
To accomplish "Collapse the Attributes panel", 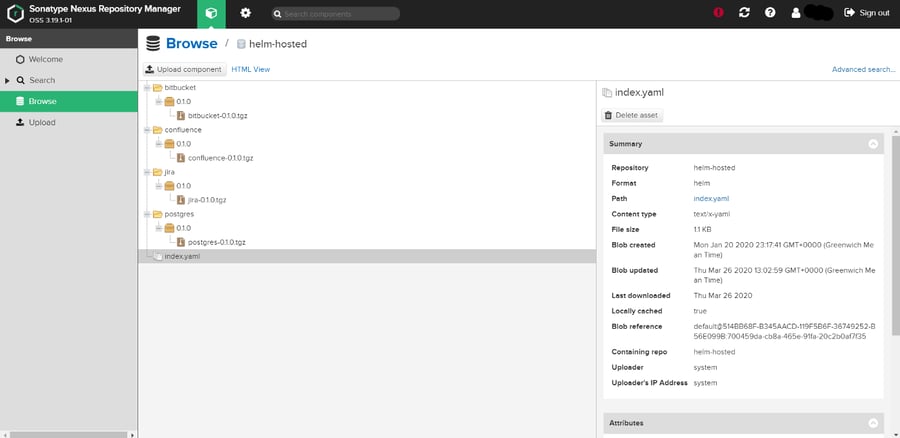I will (x=873, y=423).
